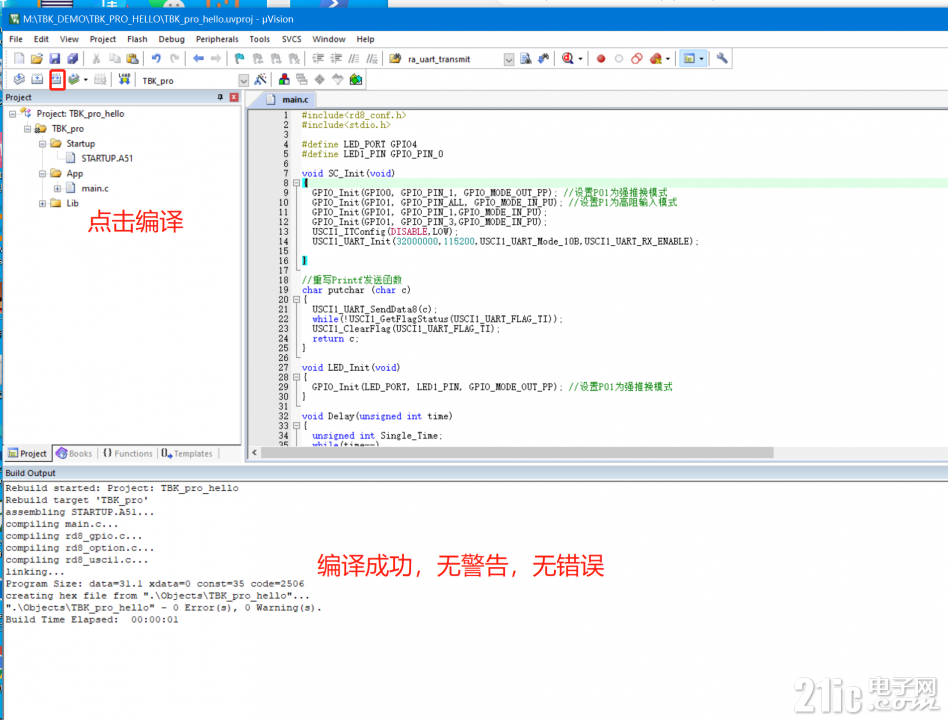Click the Copy icon
Screen dimensions: 948x720
click(114, 59)
